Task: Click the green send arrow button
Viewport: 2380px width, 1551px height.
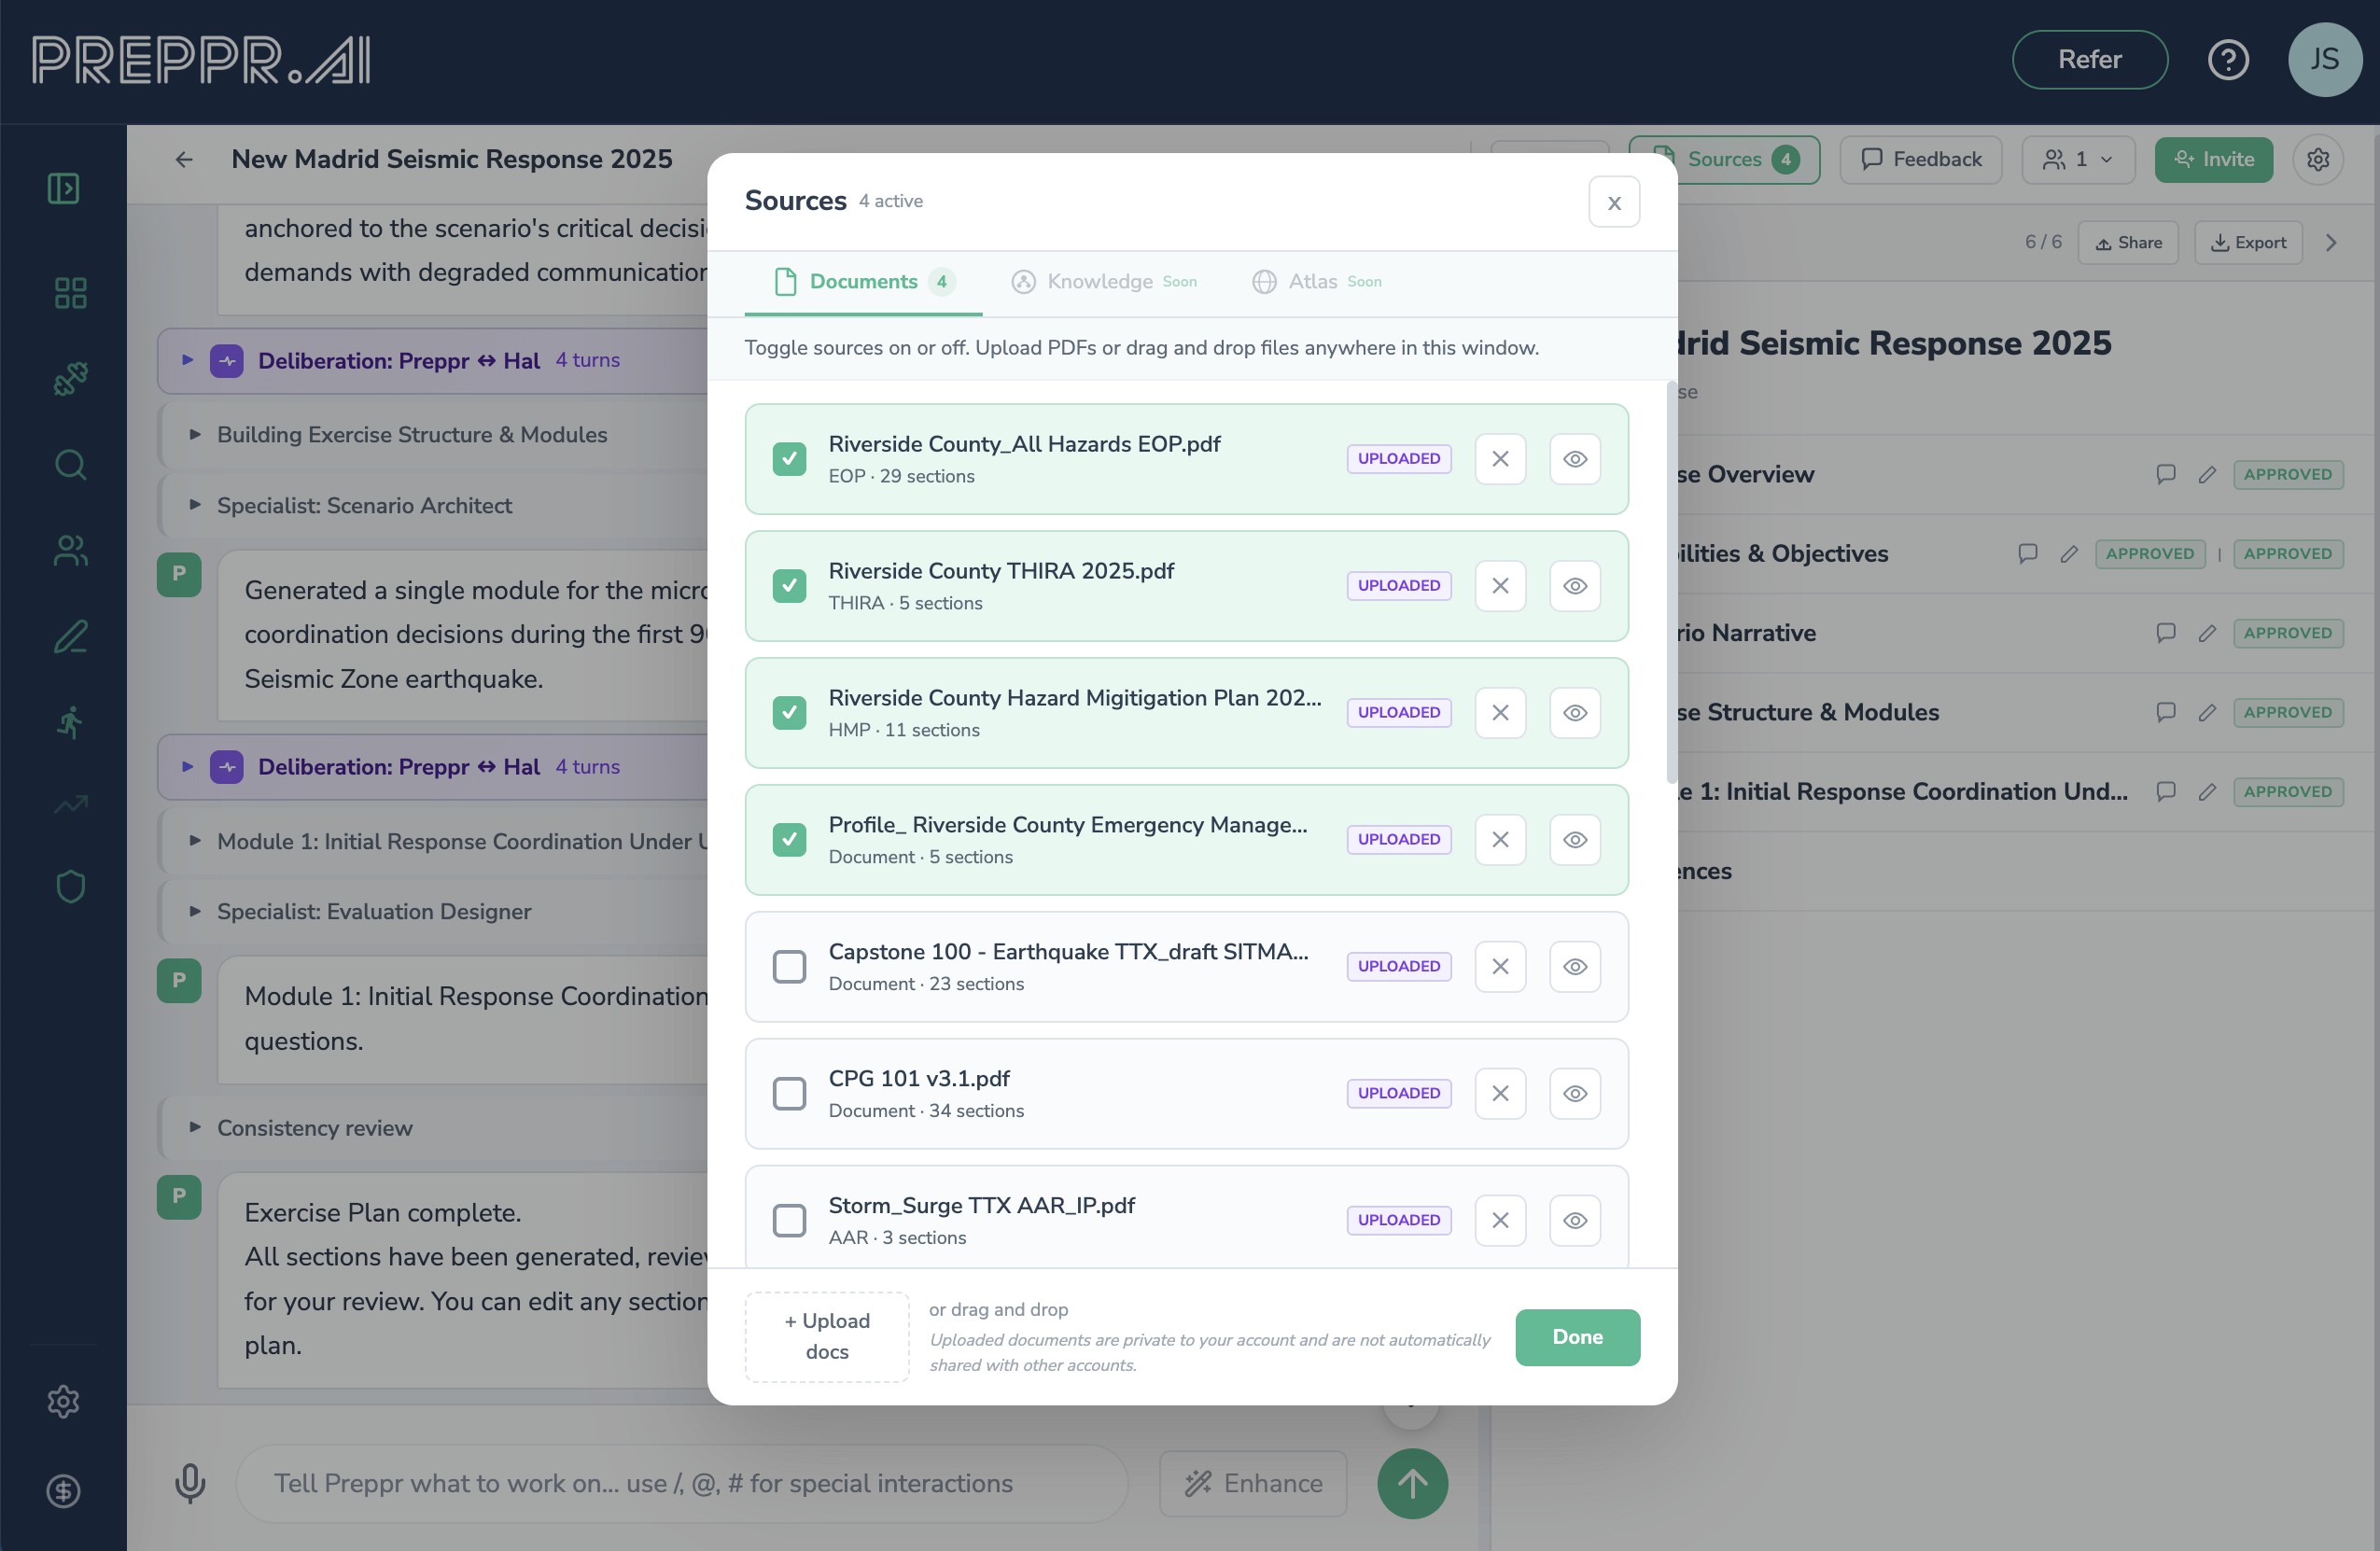Action: pyautogui.click(x=1411, y=1483)
